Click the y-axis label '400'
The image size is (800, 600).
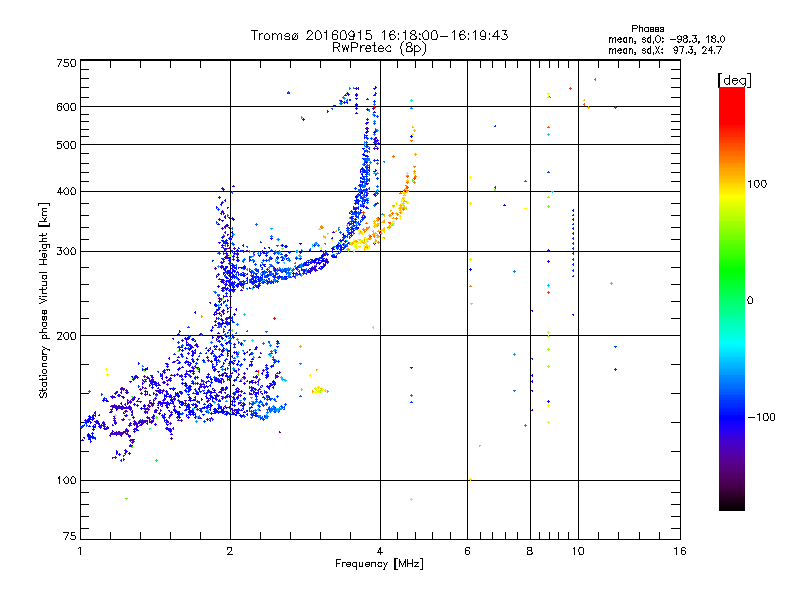66,192
